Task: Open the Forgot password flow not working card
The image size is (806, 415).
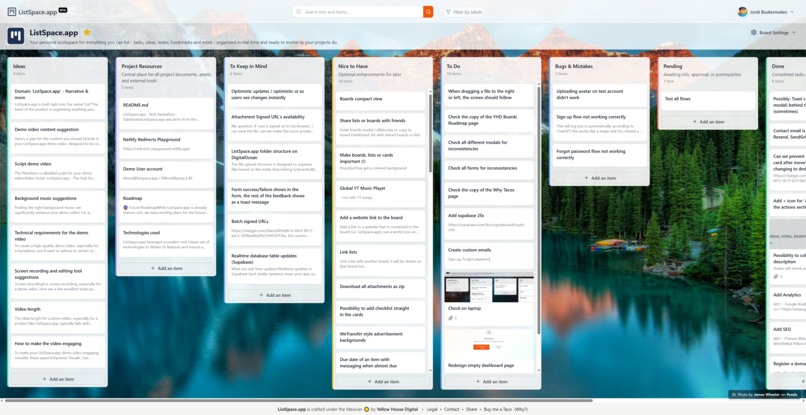Action: click(599, 155)
